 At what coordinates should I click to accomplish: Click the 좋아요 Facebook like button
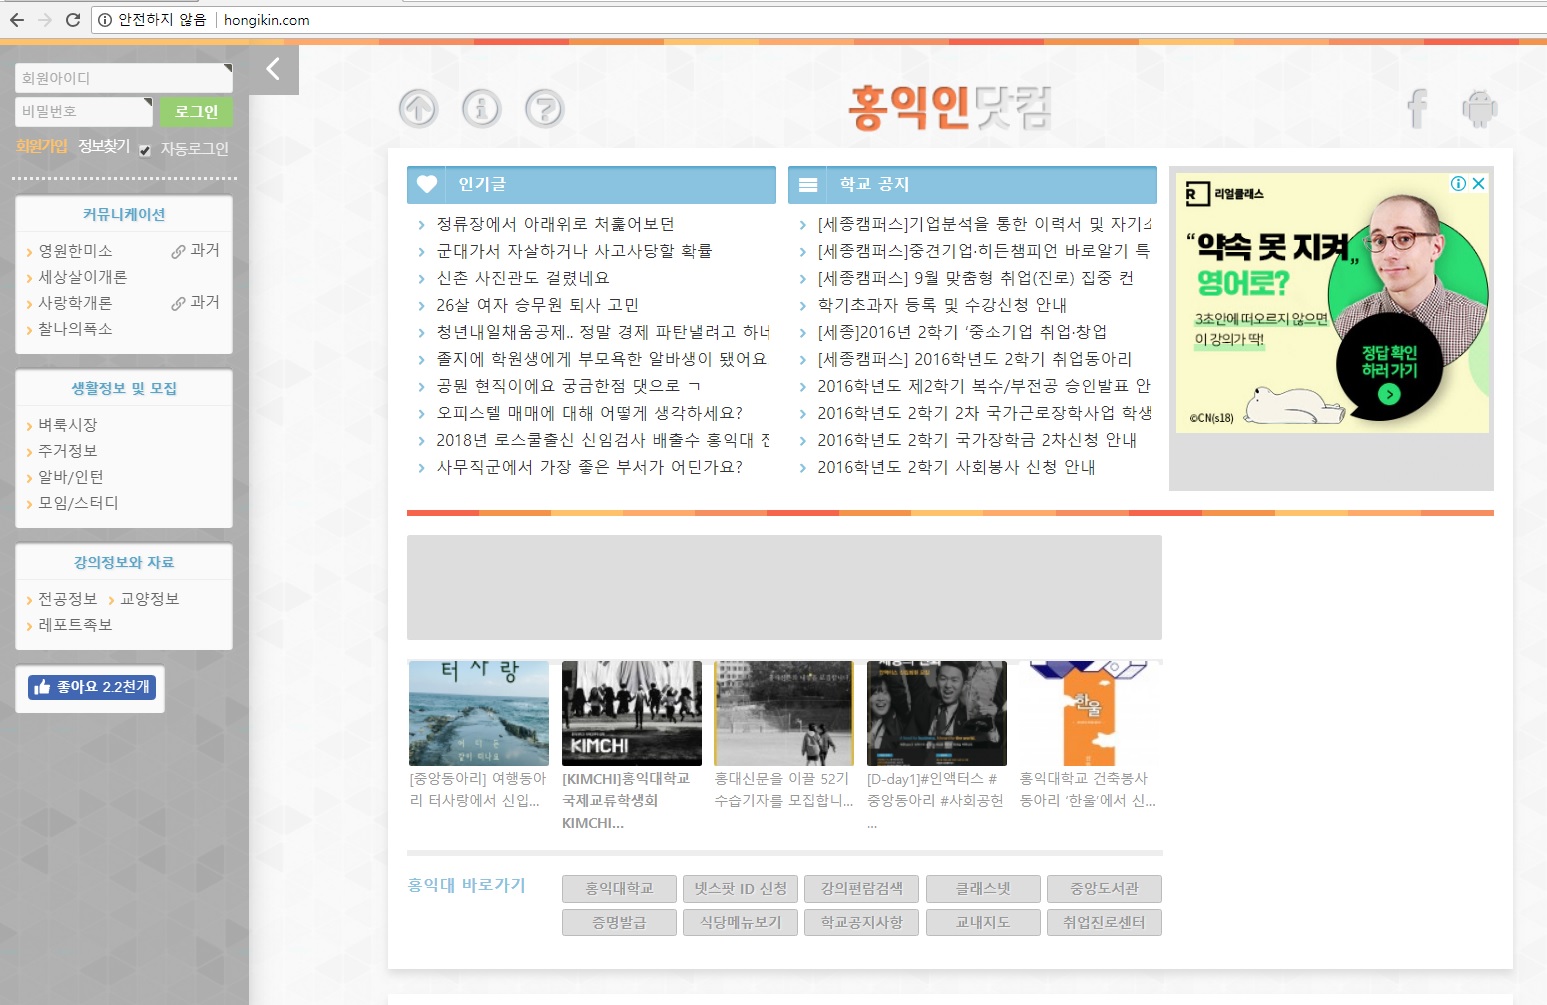pyautogui.click(x=92, y=687)
